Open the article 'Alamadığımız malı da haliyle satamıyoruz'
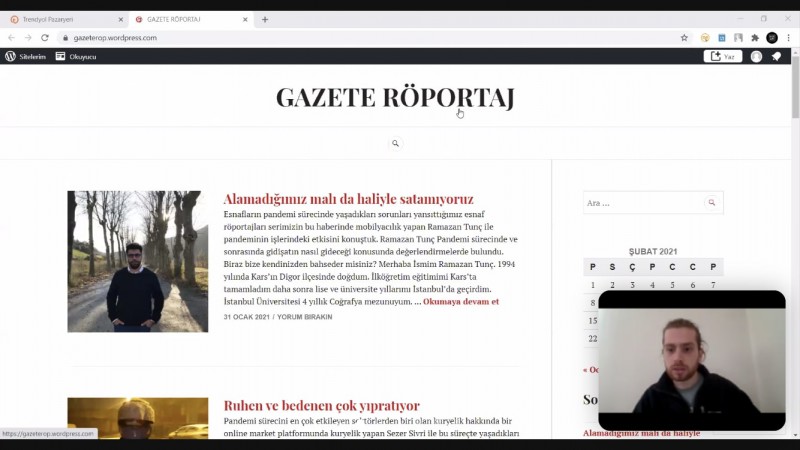Image resolution: width=800 pixels, height=450 pixels. [348, 199]
